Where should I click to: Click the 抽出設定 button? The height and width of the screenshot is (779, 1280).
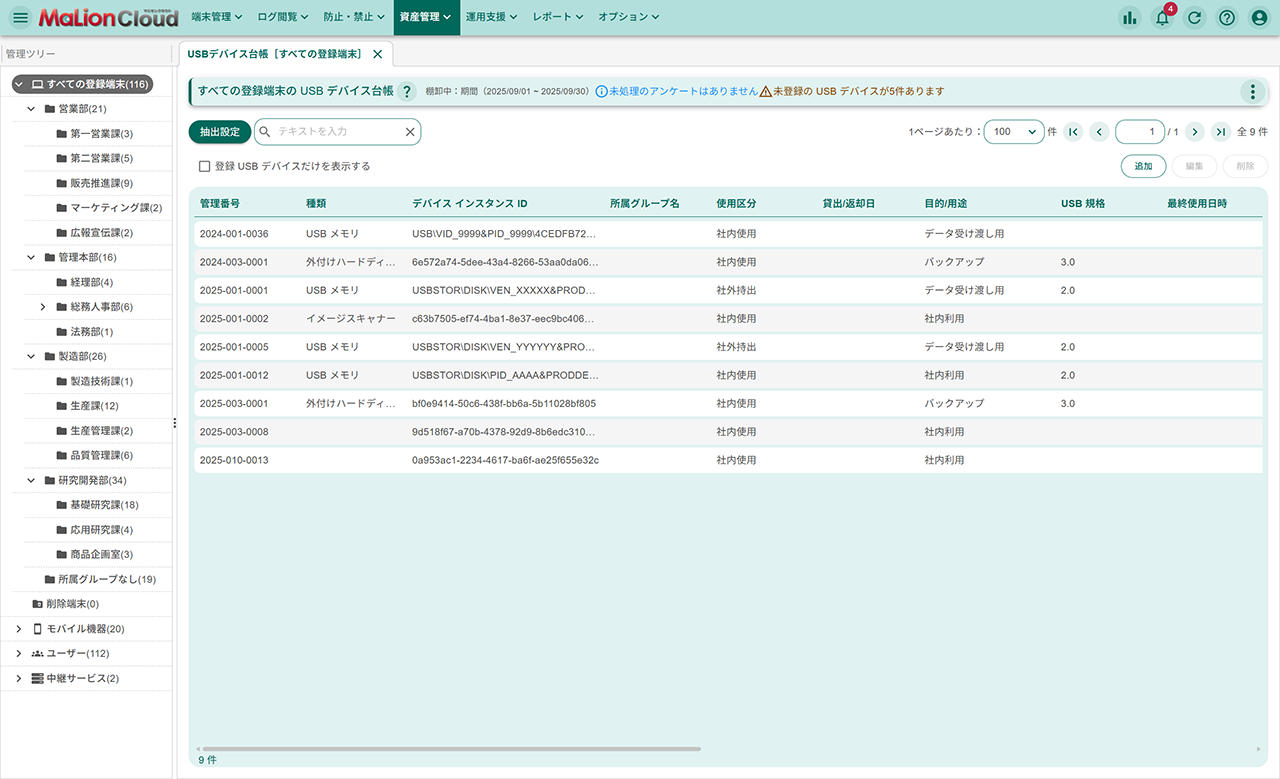click(219, 132)
